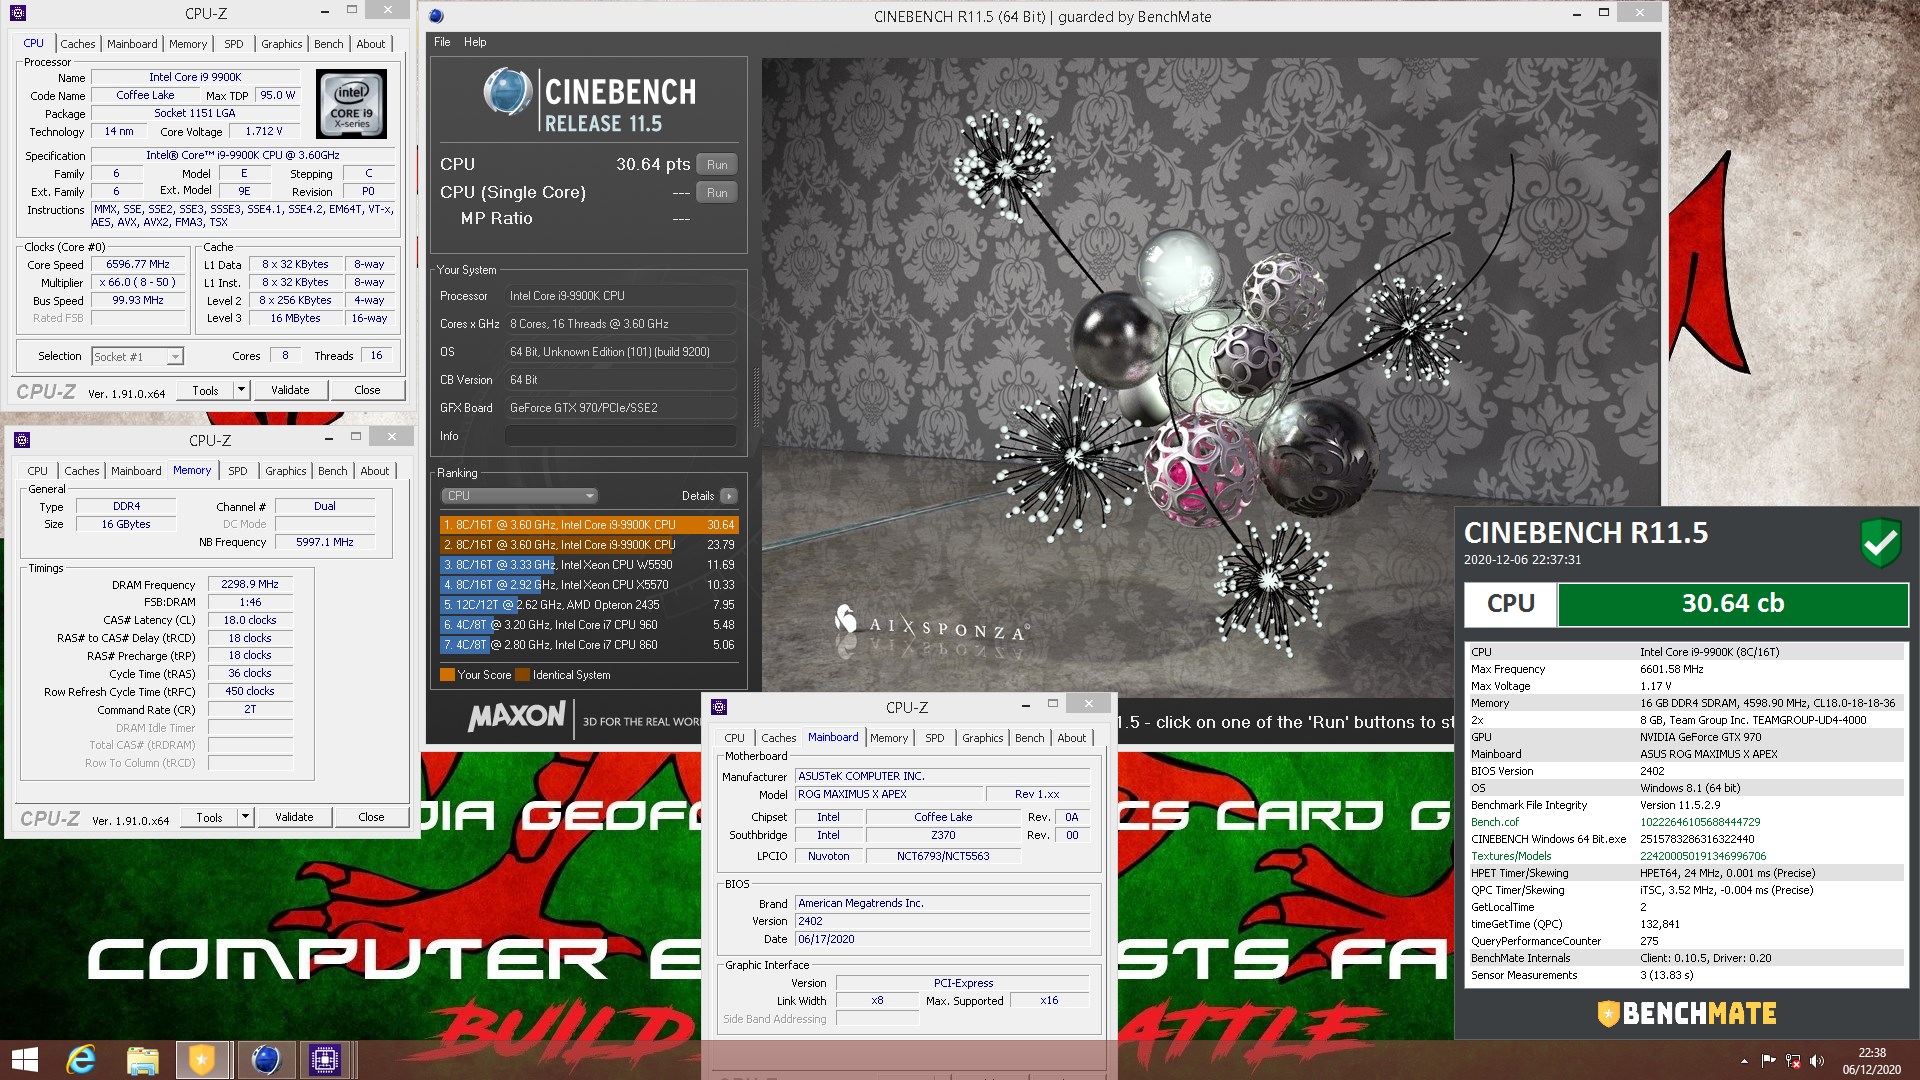
Task: Click Validate in CPU-Z CPU window
Action: coord(290,390)
